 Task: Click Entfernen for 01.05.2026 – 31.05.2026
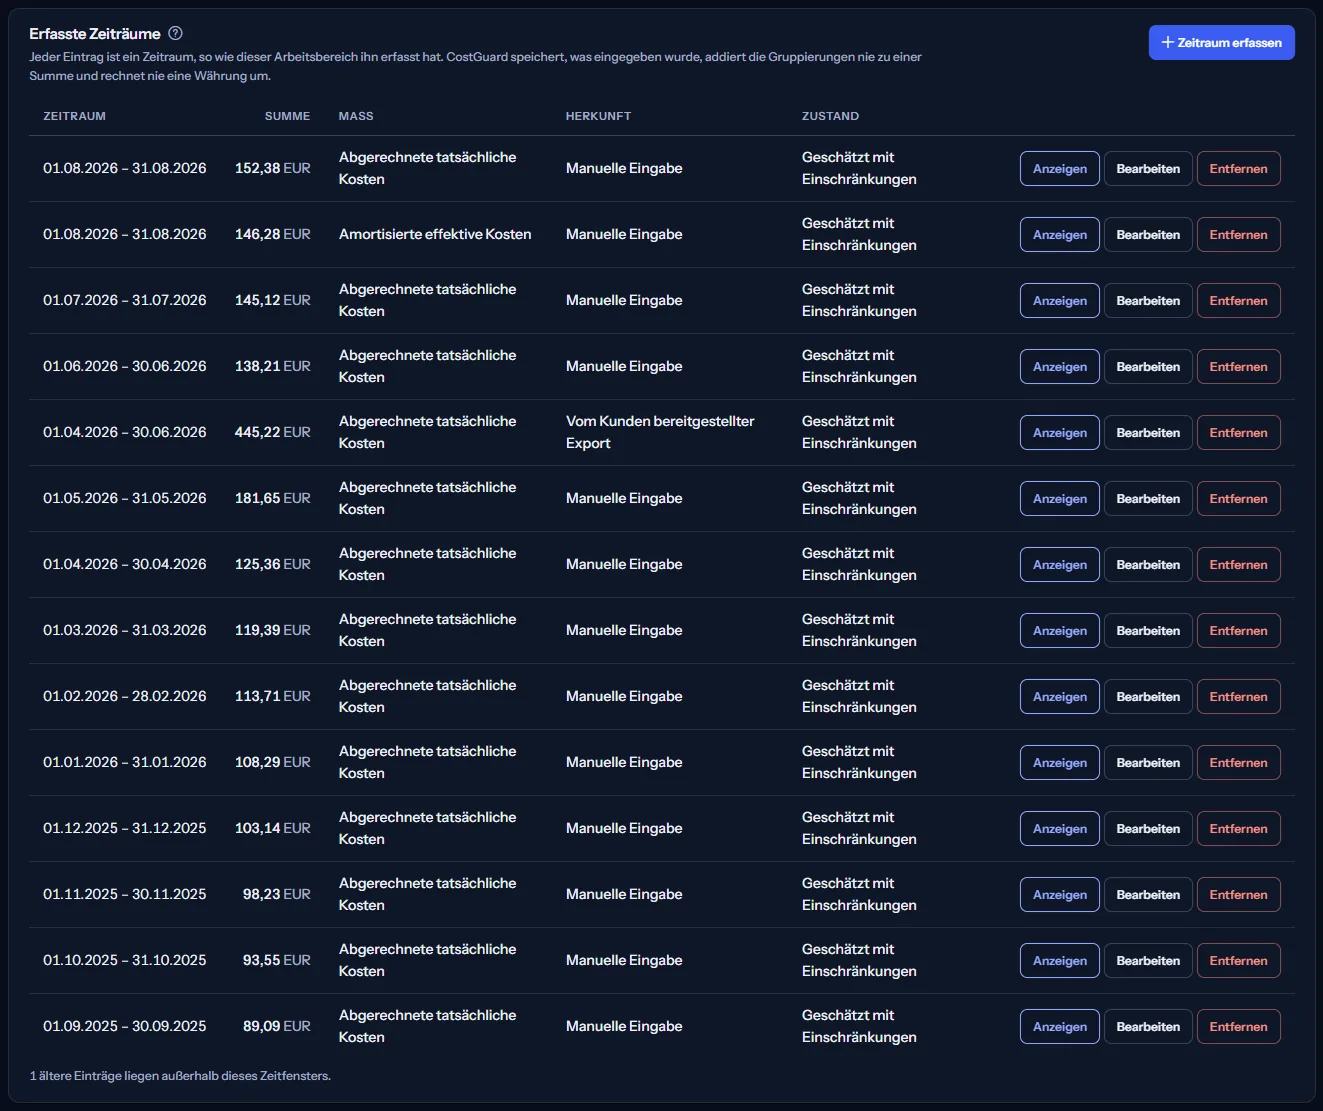[1238, 499]
